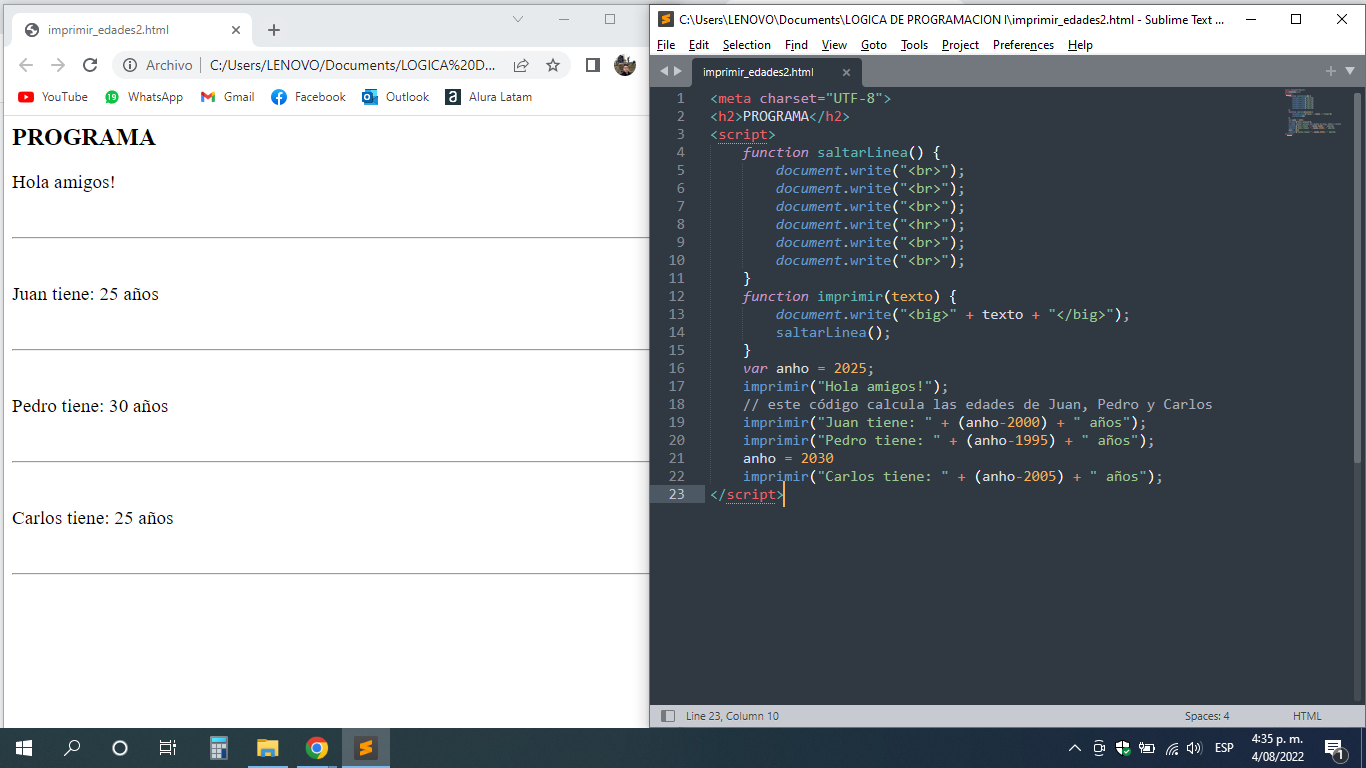Open the volume control in the tray
The height and width of the screenshot is (768, 1366).
[x=1194, y=748]
